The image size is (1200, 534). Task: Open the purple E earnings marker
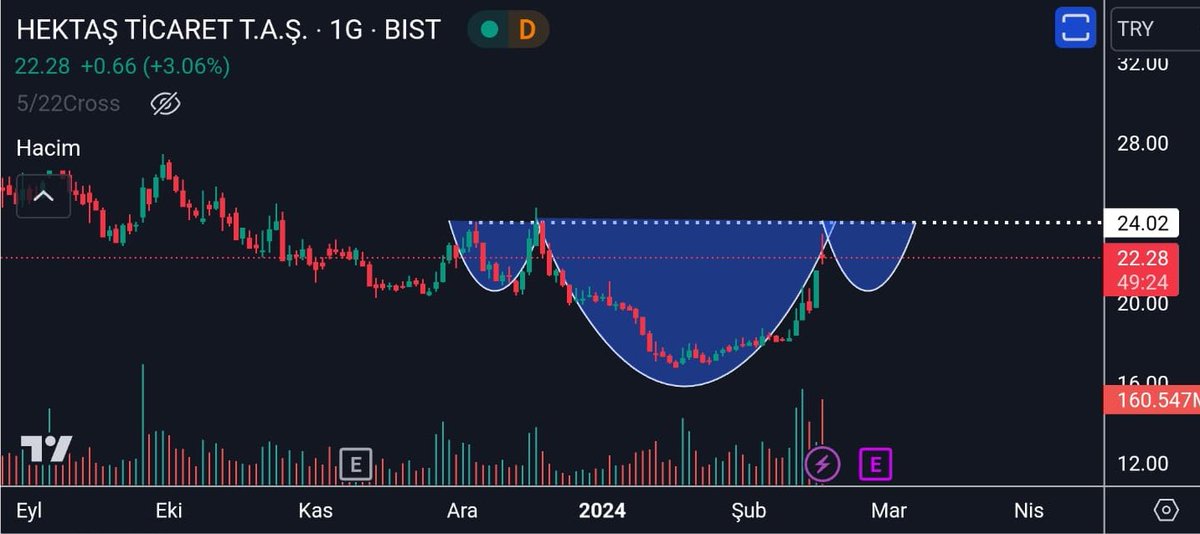(x=875, y=464)
